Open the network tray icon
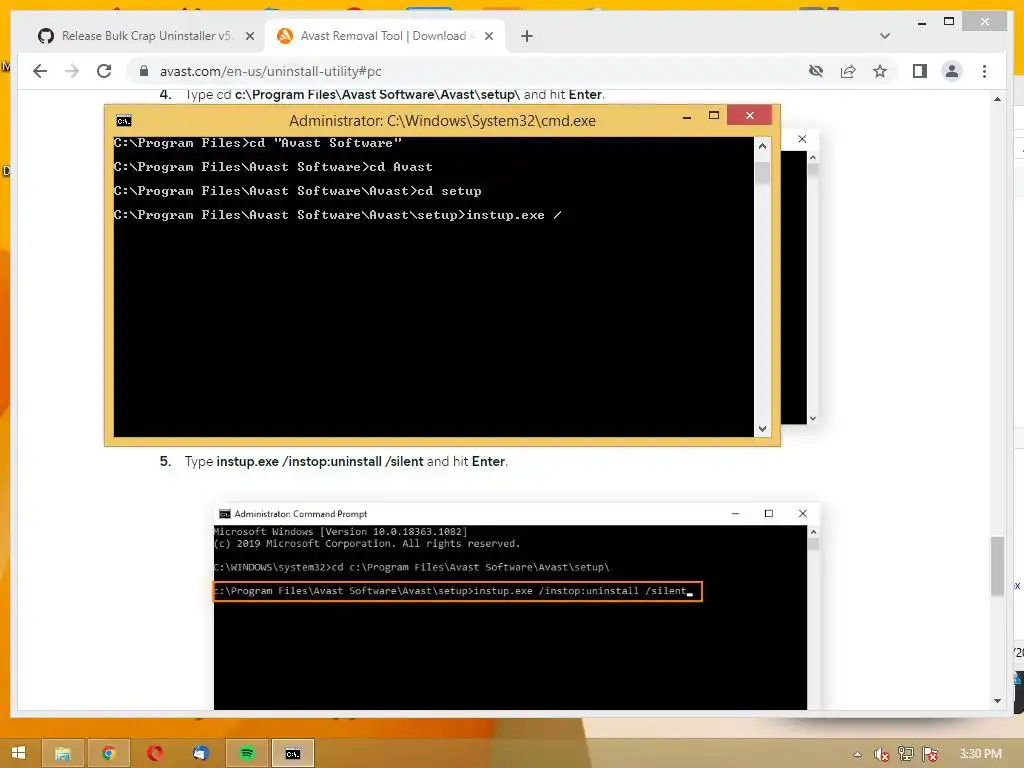 pos(906,754)
